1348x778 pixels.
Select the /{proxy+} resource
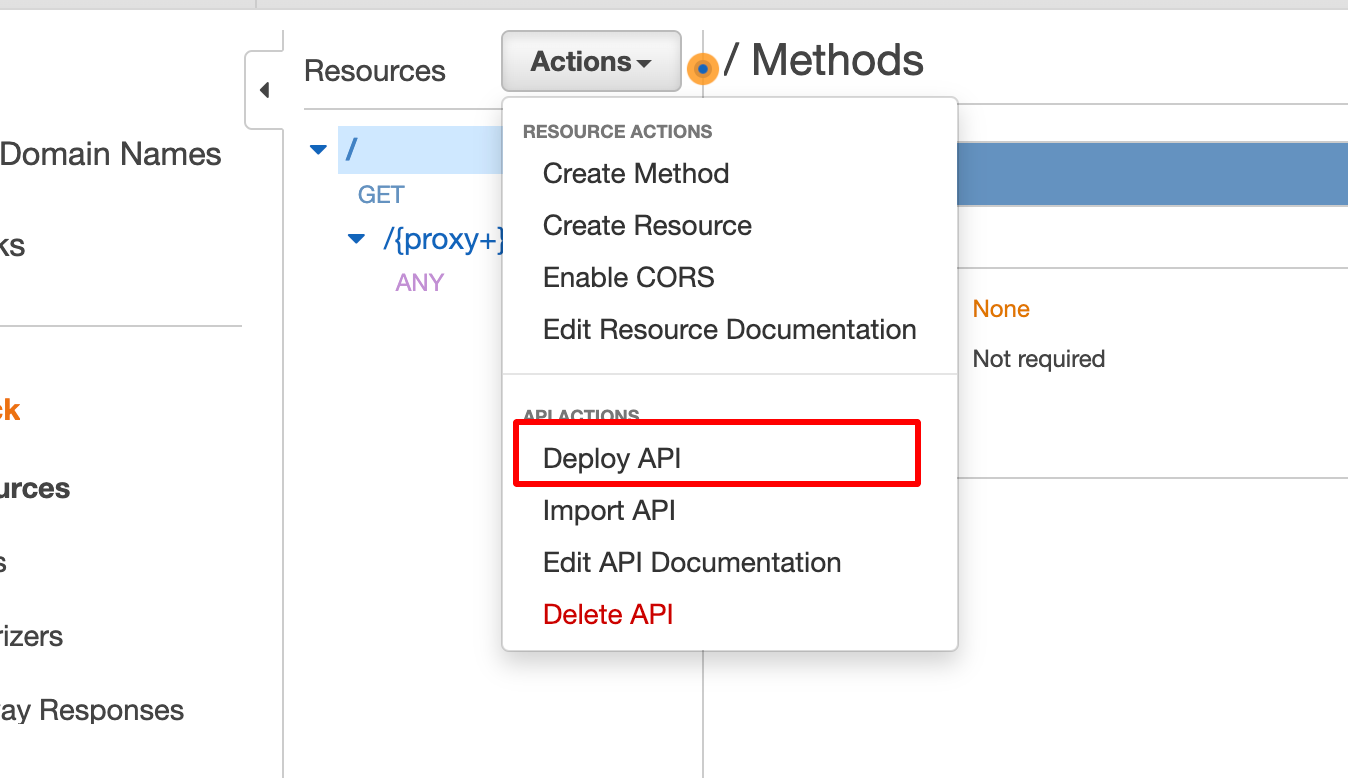443,240
